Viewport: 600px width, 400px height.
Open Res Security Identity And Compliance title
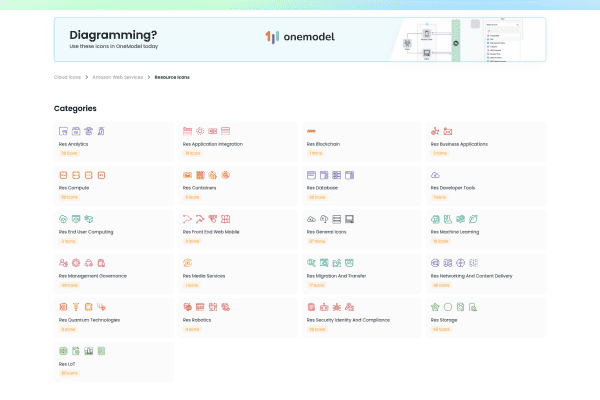(348, 320)
